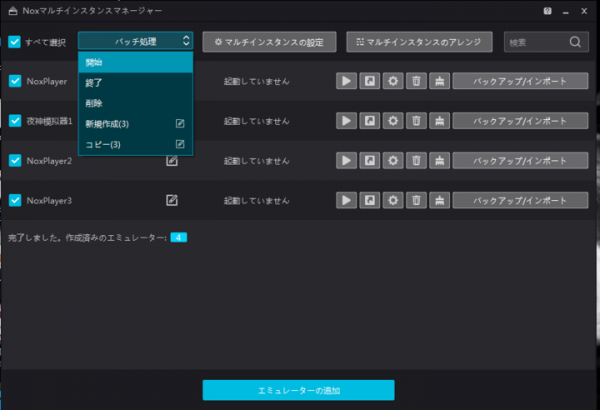
Task: Uncheck the NoxPlayer3 checkbox
Action: point(15,200)
